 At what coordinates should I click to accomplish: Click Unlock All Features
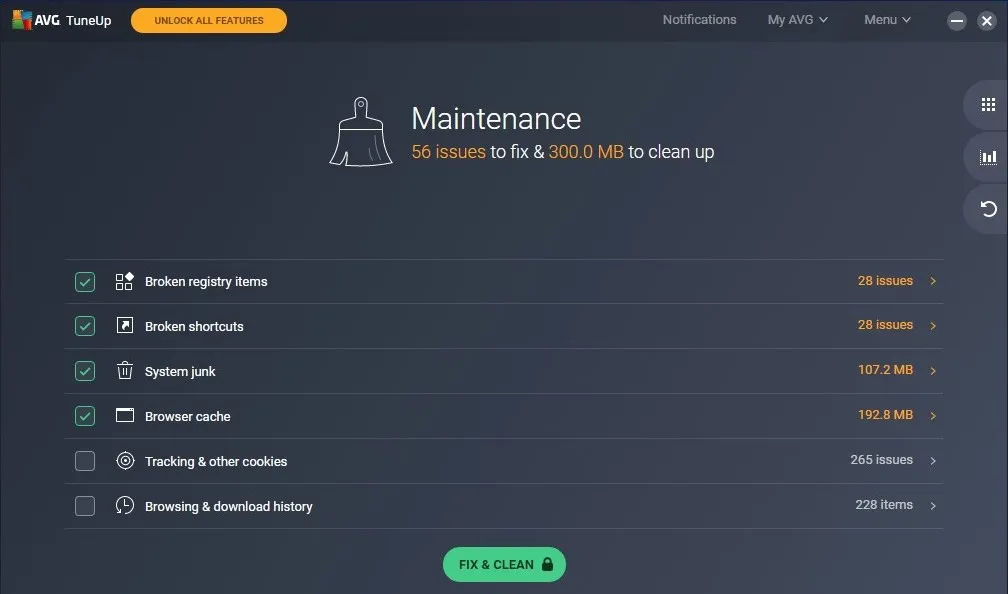click(208, 19)
